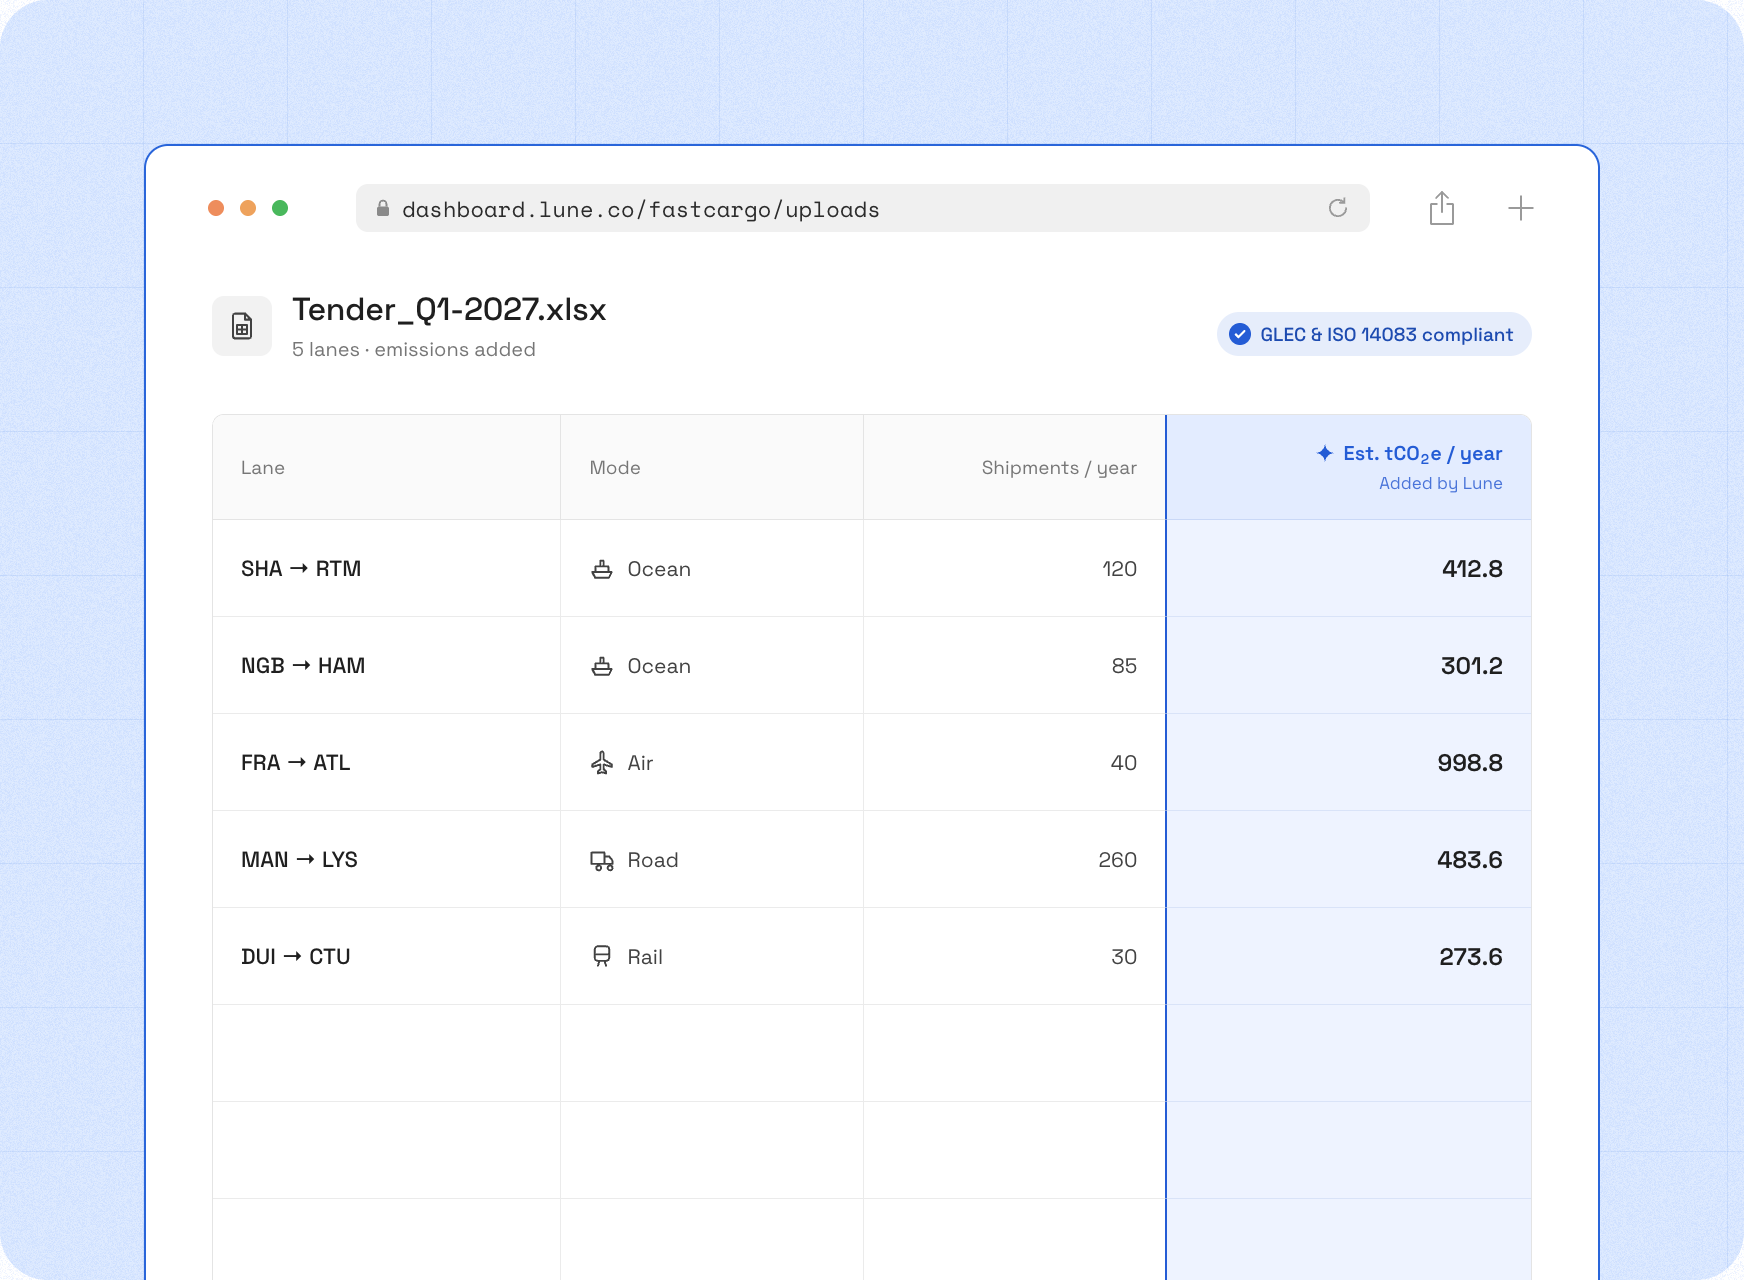Click the green maximize window dot
The height and width of the screenshot is (1280, 1744).
tap(280, 208)
